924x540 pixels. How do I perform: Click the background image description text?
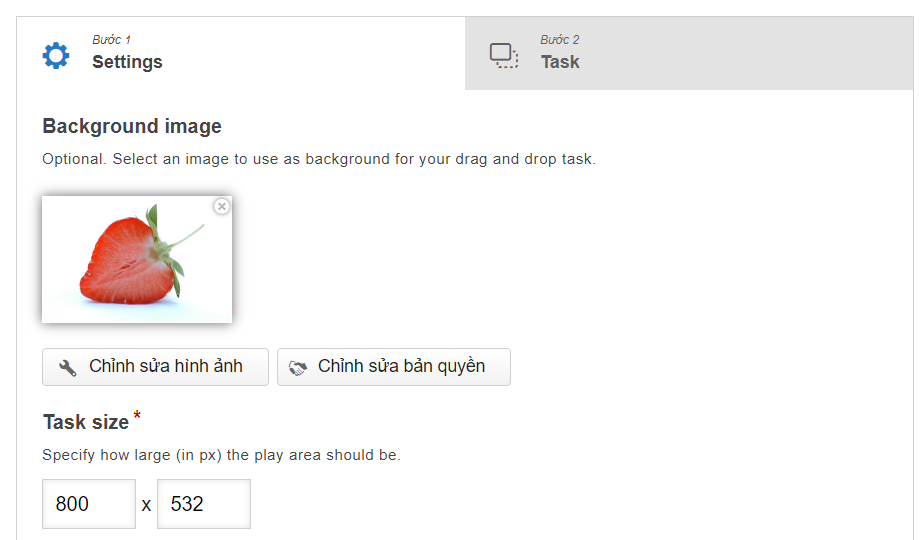point(318,159)
